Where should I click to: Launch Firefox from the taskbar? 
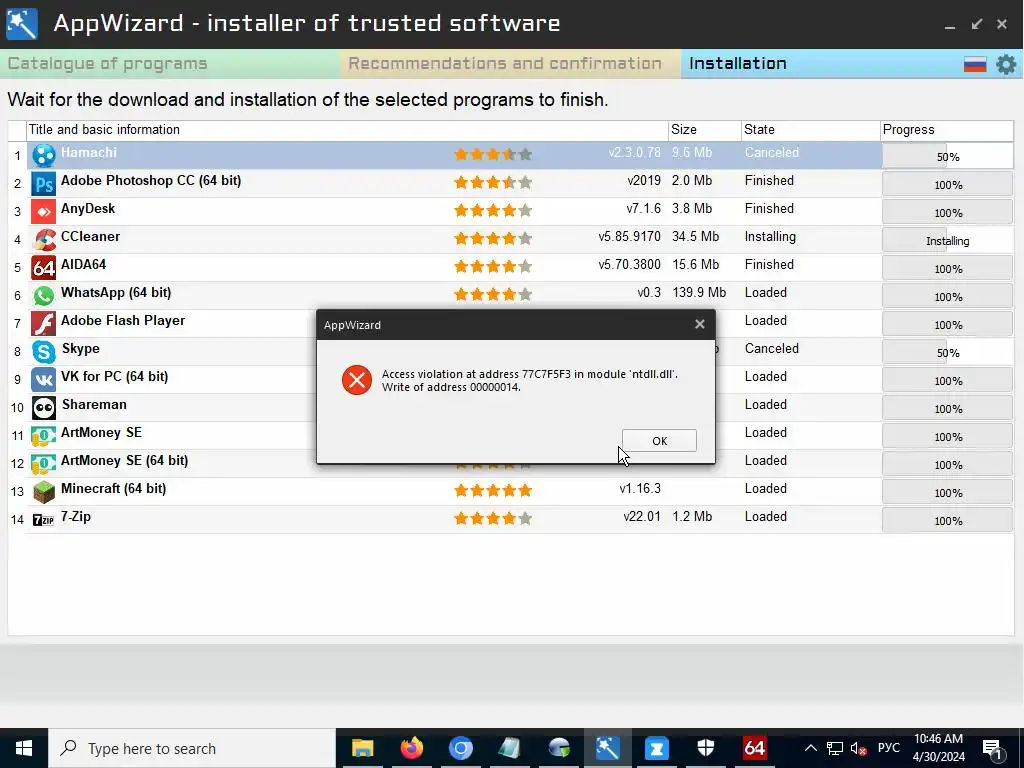[411, 748]
